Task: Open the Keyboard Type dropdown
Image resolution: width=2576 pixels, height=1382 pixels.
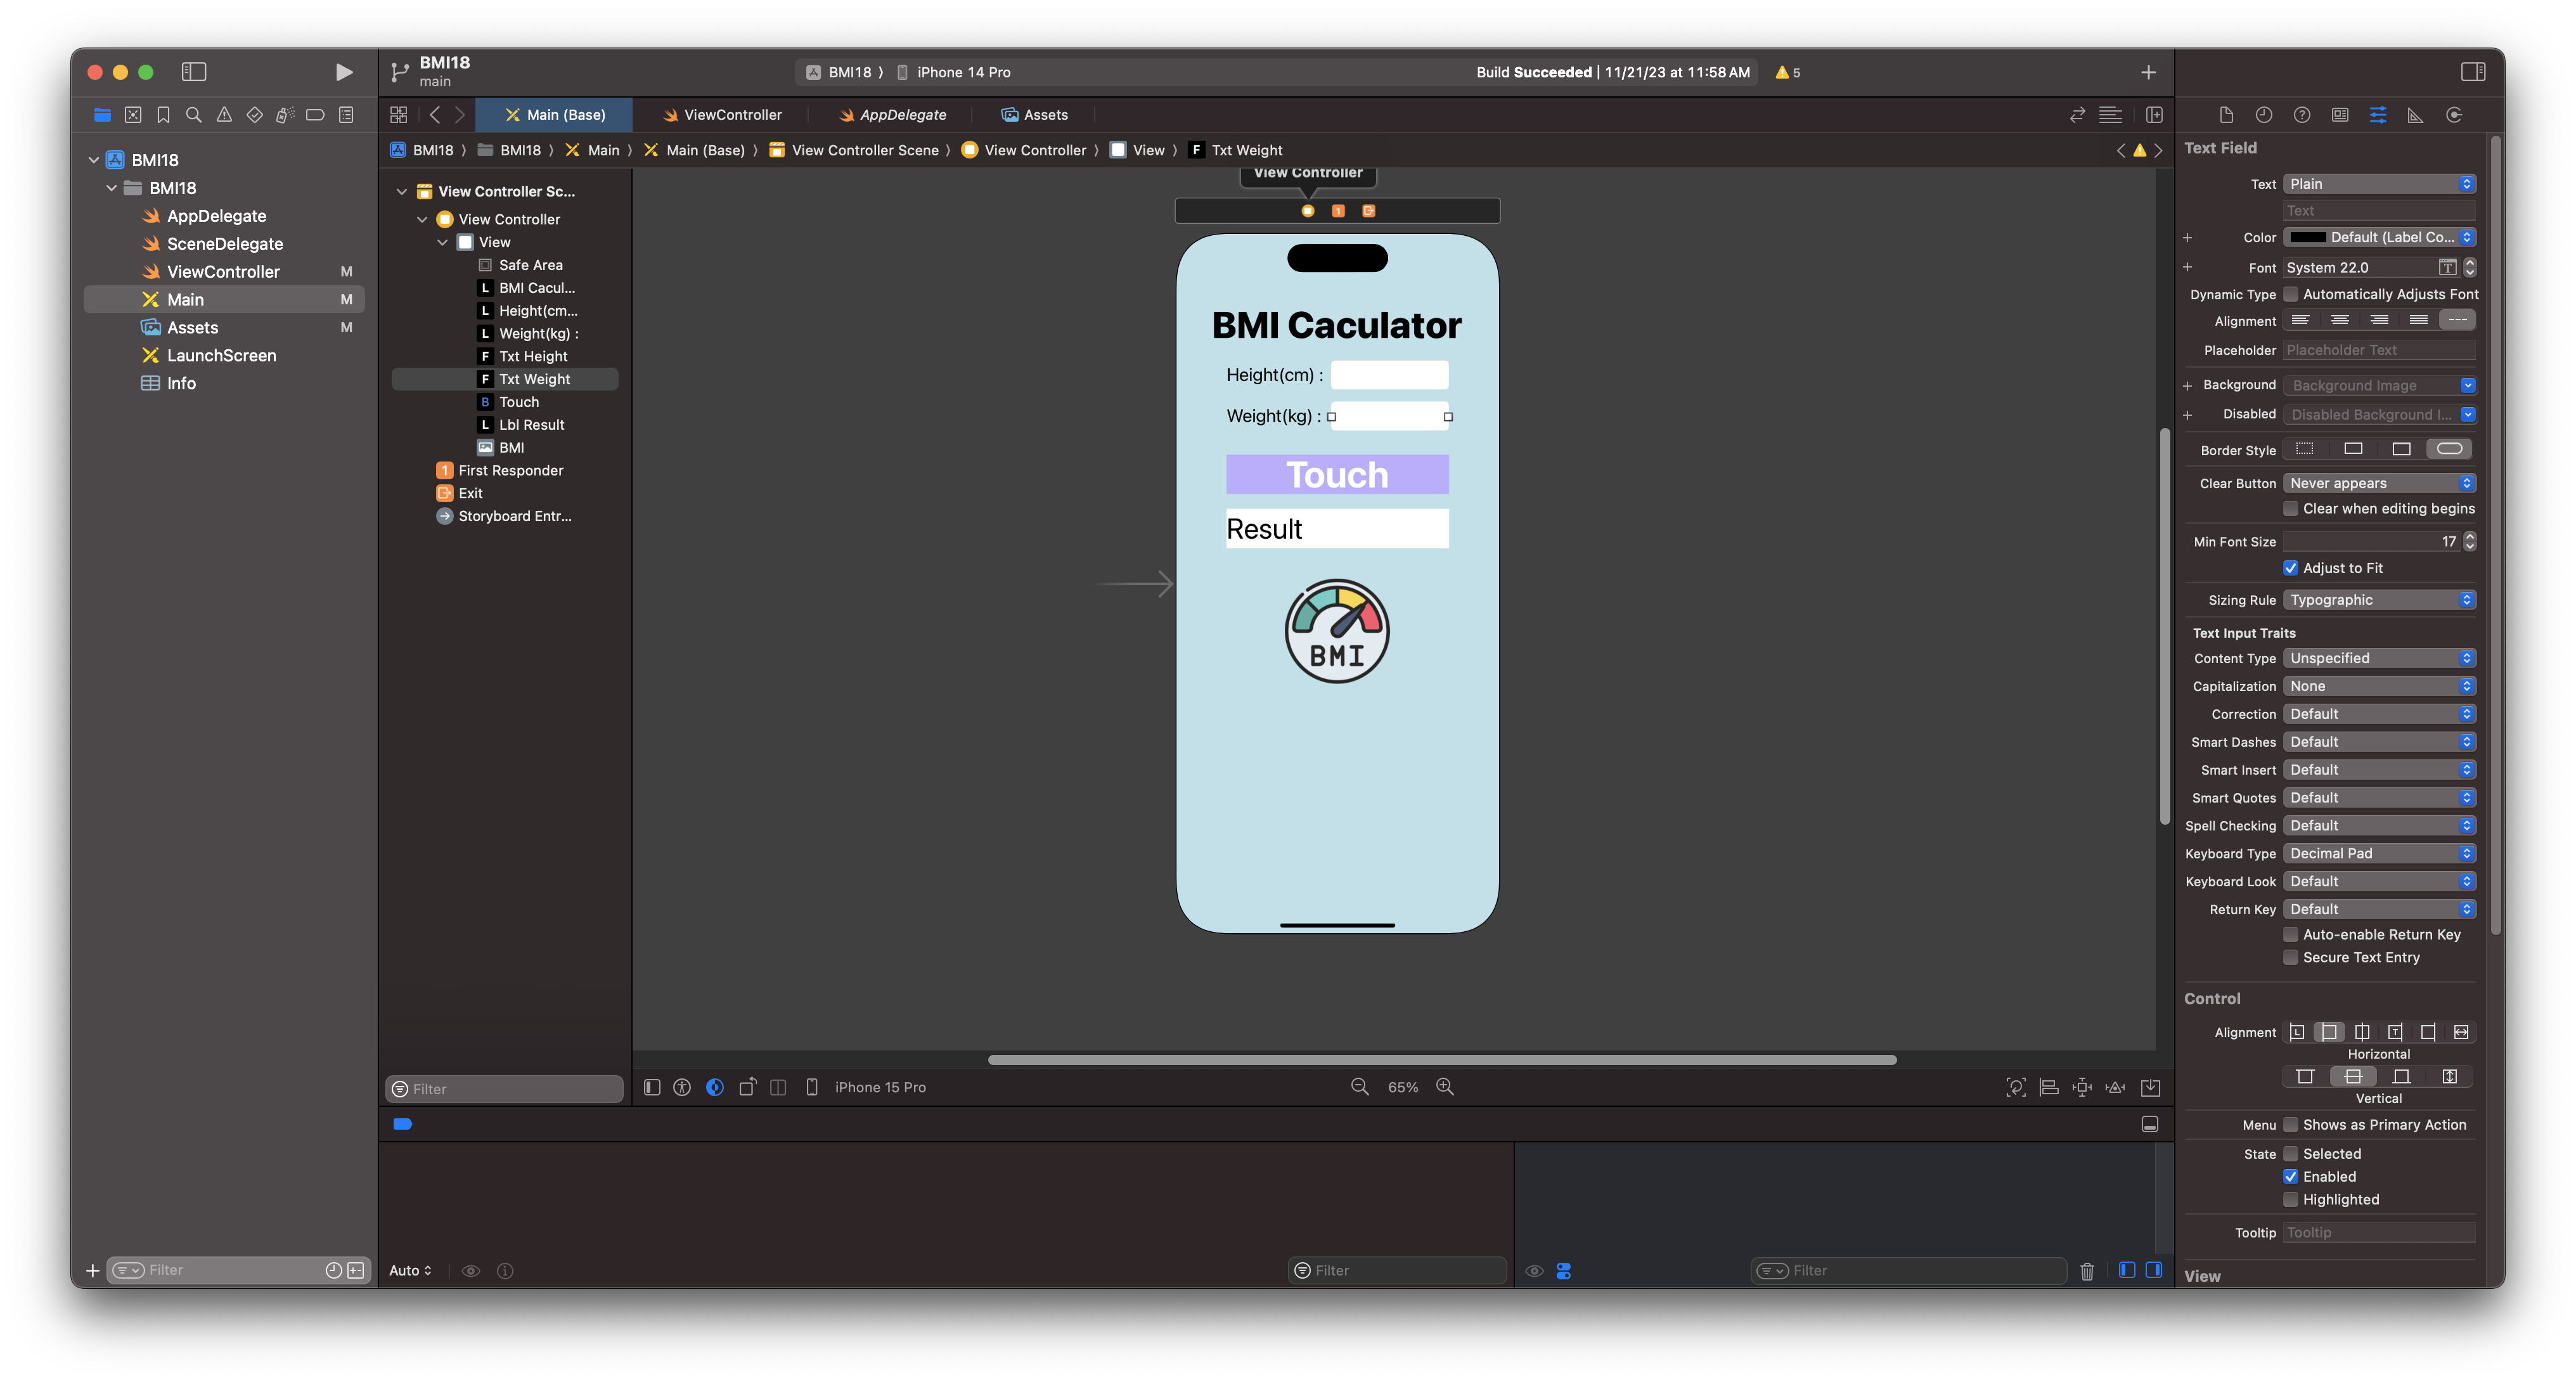Action: (2378, 853)
